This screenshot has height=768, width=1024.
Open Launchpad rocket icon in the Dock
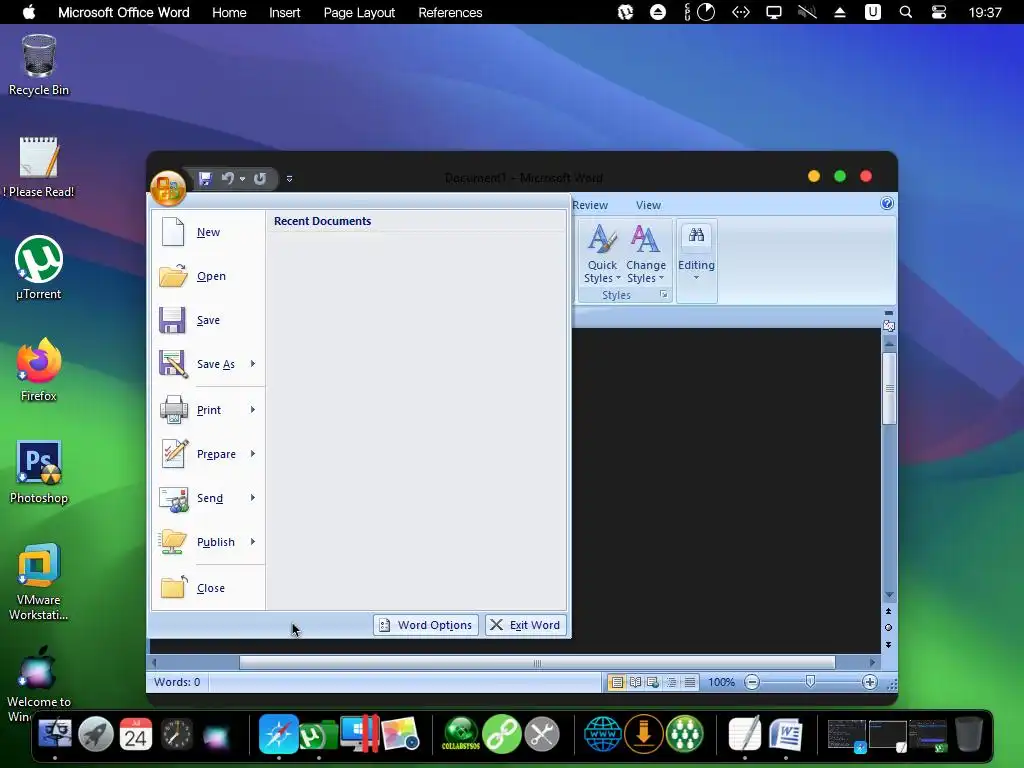pyautogui.click(x=95, y=734)
